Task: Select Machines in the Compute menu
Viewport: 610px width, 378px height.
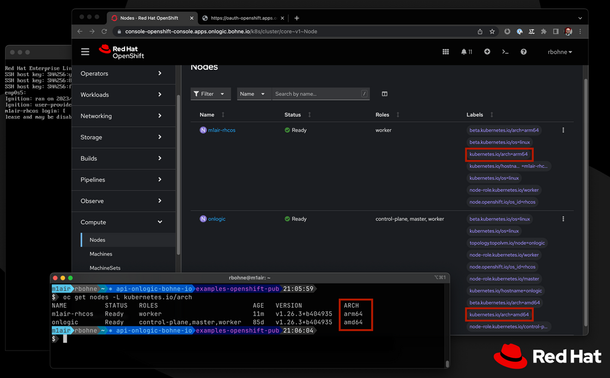Action: pyautogui.click(x=101, y=254)
